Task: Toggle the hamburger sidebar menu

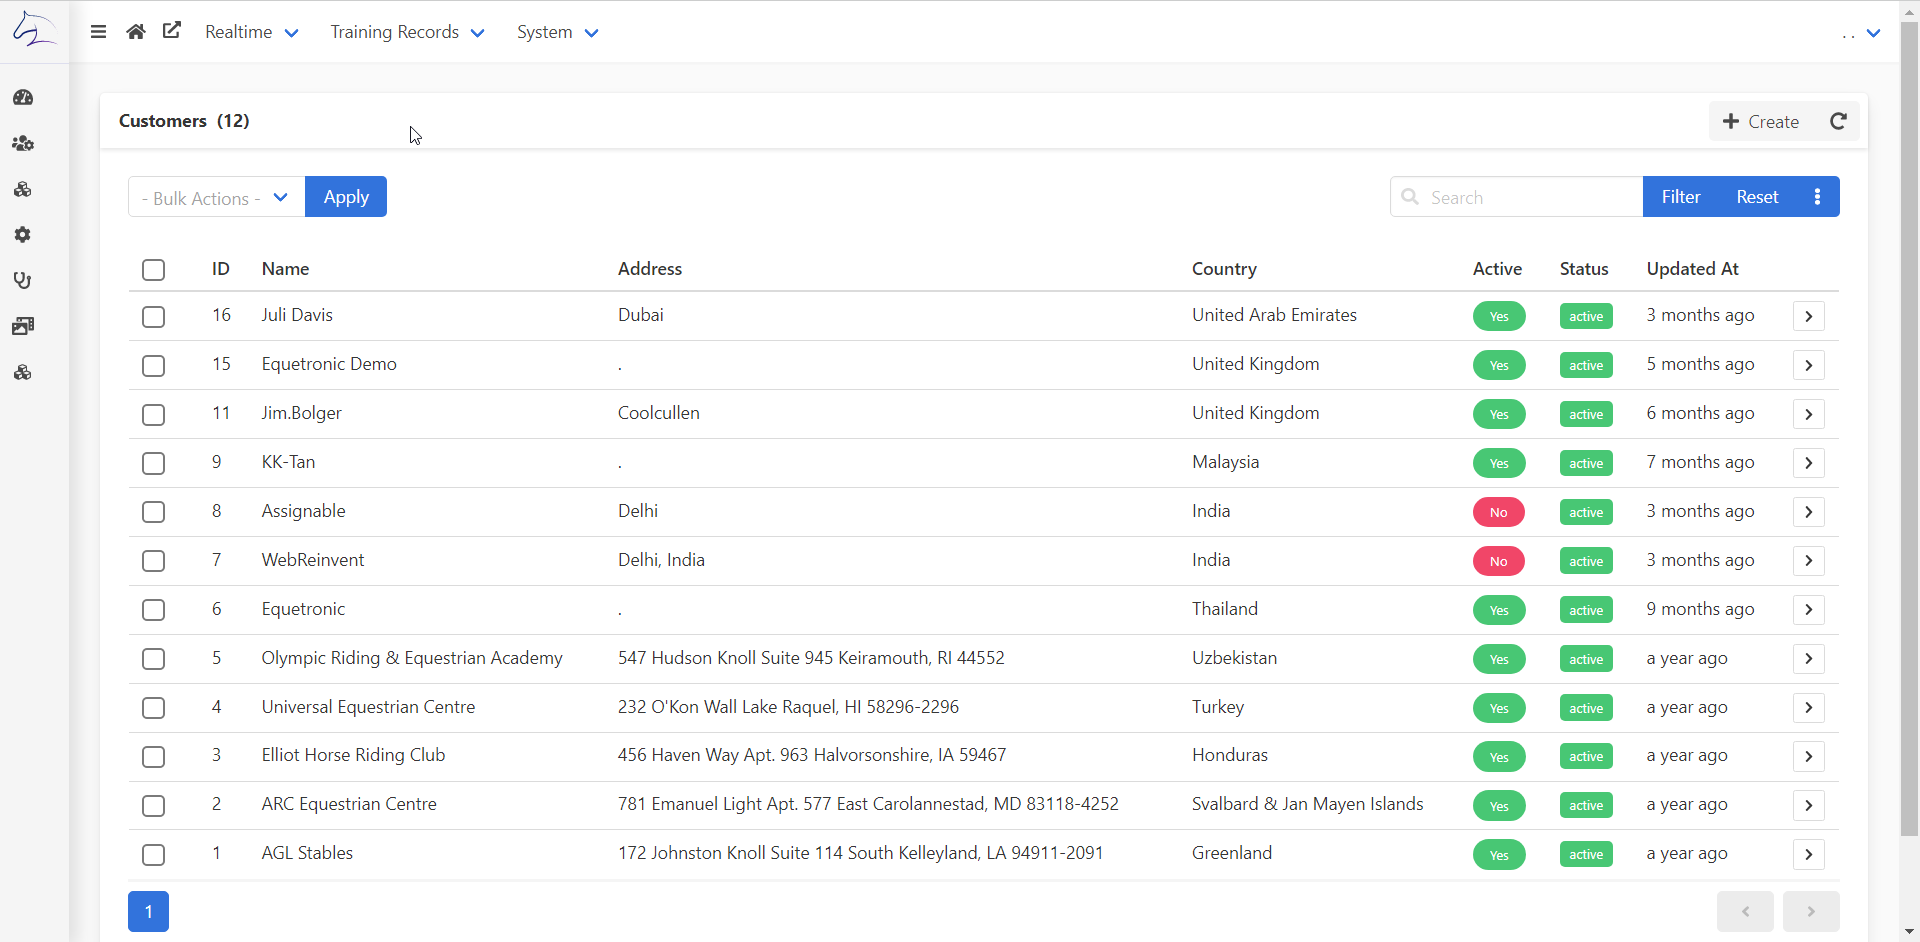Action: tap(97, 31)
